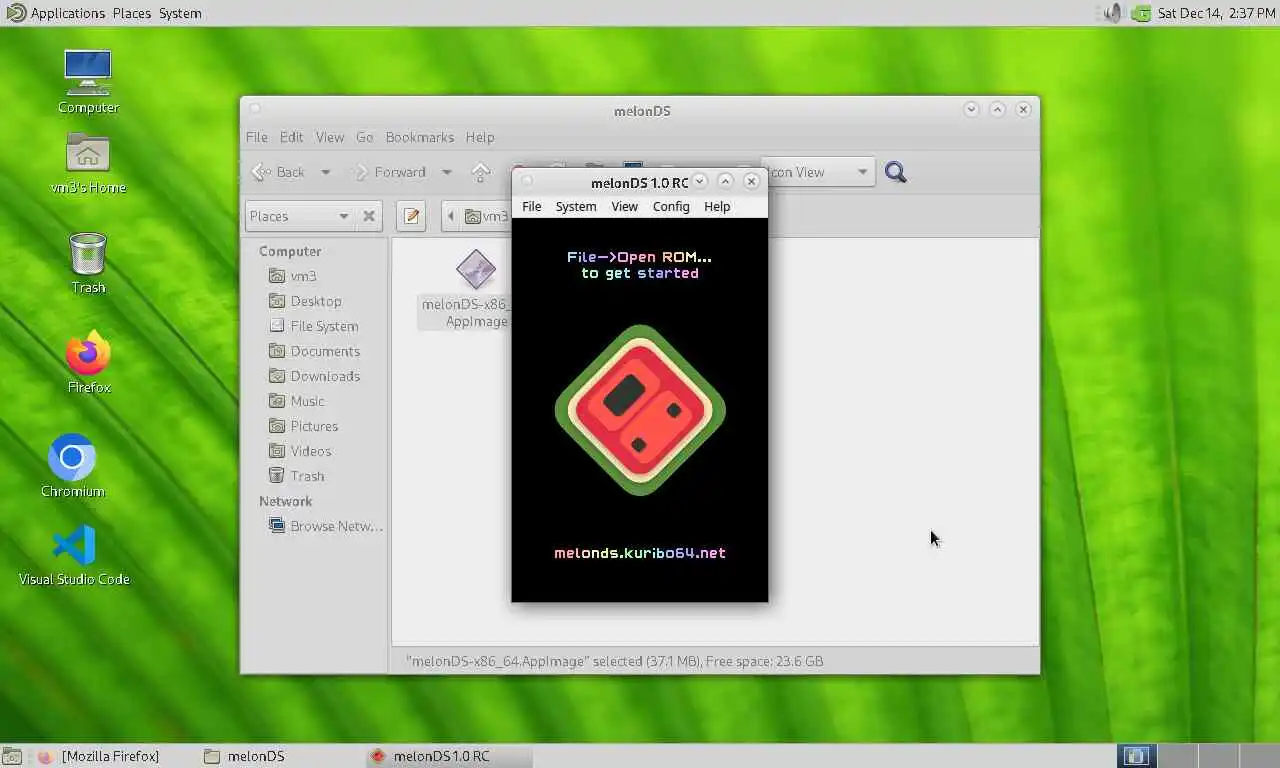Minimize the melonDS emulator window
The width and height of the screenshot is (1280, 768).
pos(701,181)
